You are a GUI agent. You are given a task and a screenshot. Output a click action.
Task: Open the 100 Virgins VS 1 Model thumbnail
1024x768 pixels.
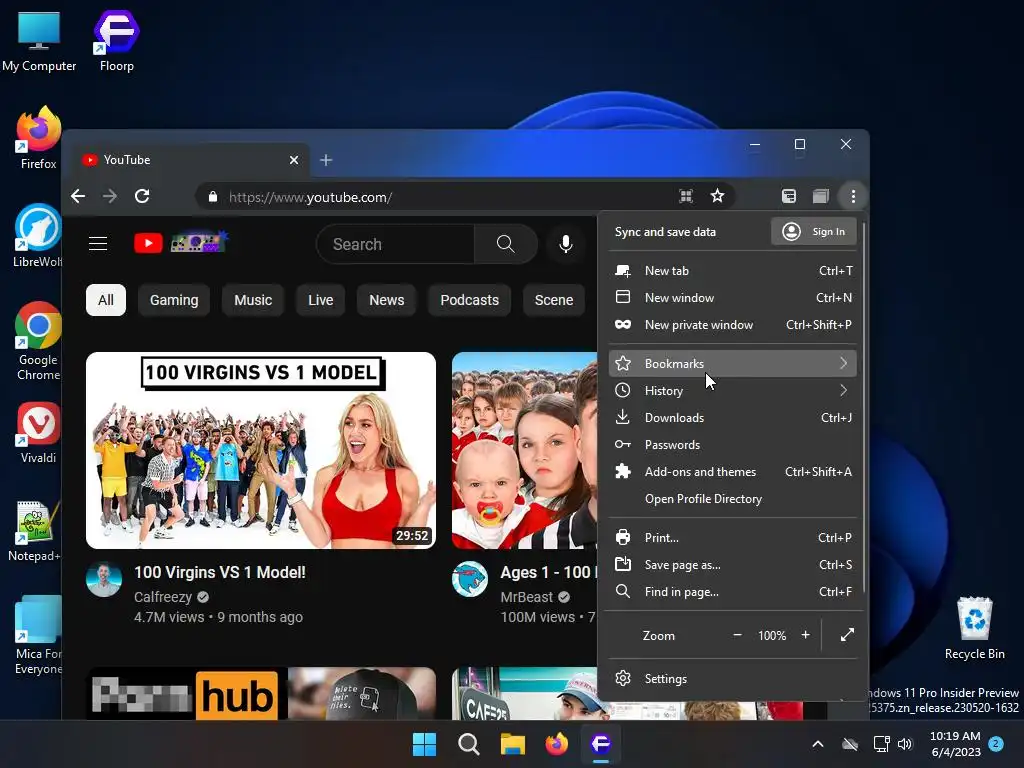(261, 451)
